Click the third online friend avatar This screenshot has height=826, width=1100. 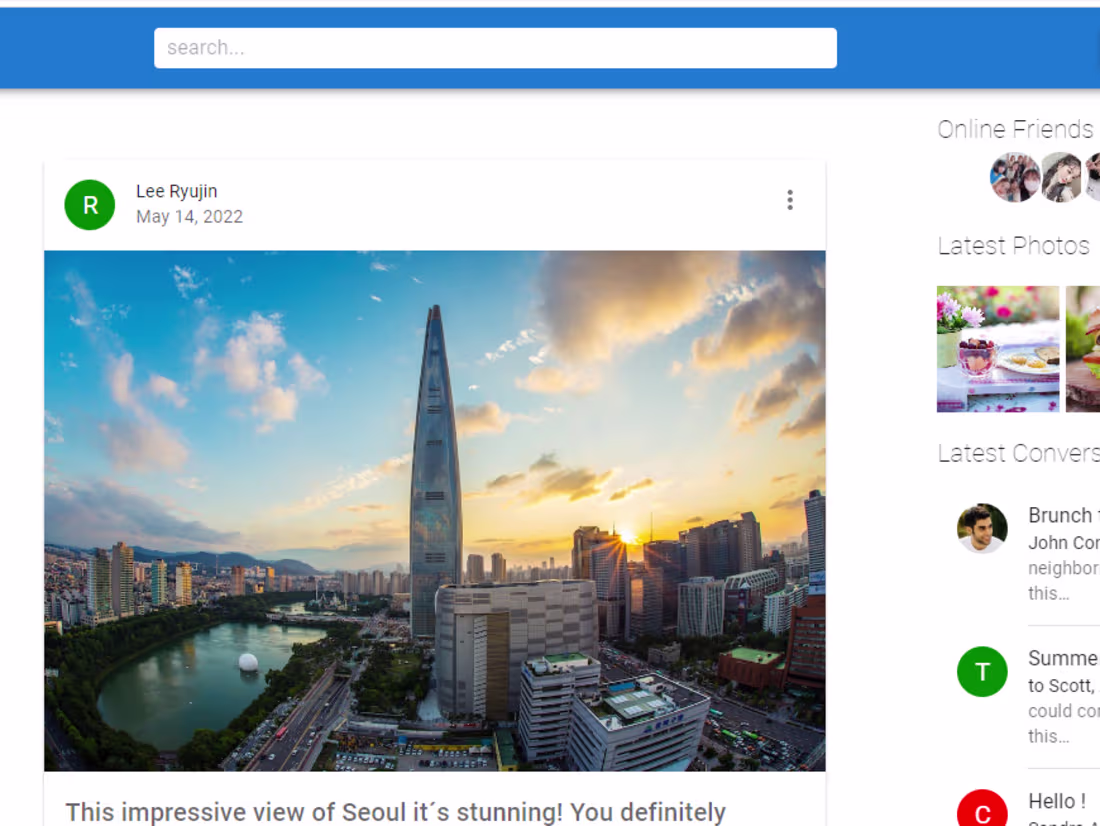pyautogui.click(x=1095, y=177)
